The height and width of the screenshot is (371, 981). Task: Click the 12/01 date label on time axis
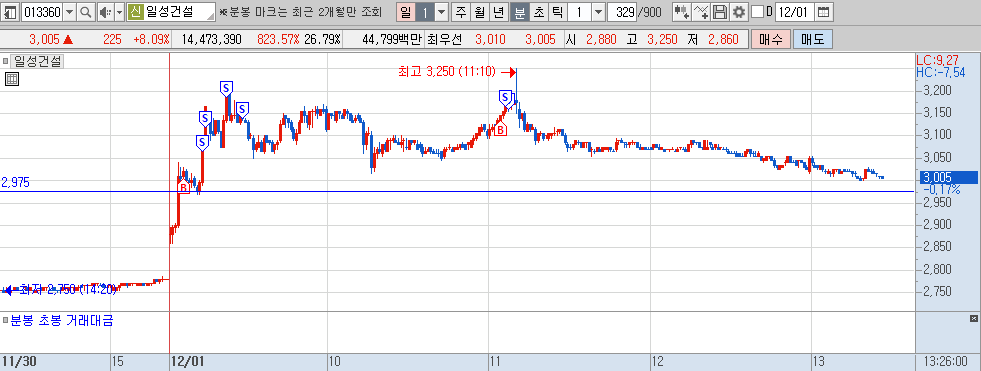click(188, 362)
